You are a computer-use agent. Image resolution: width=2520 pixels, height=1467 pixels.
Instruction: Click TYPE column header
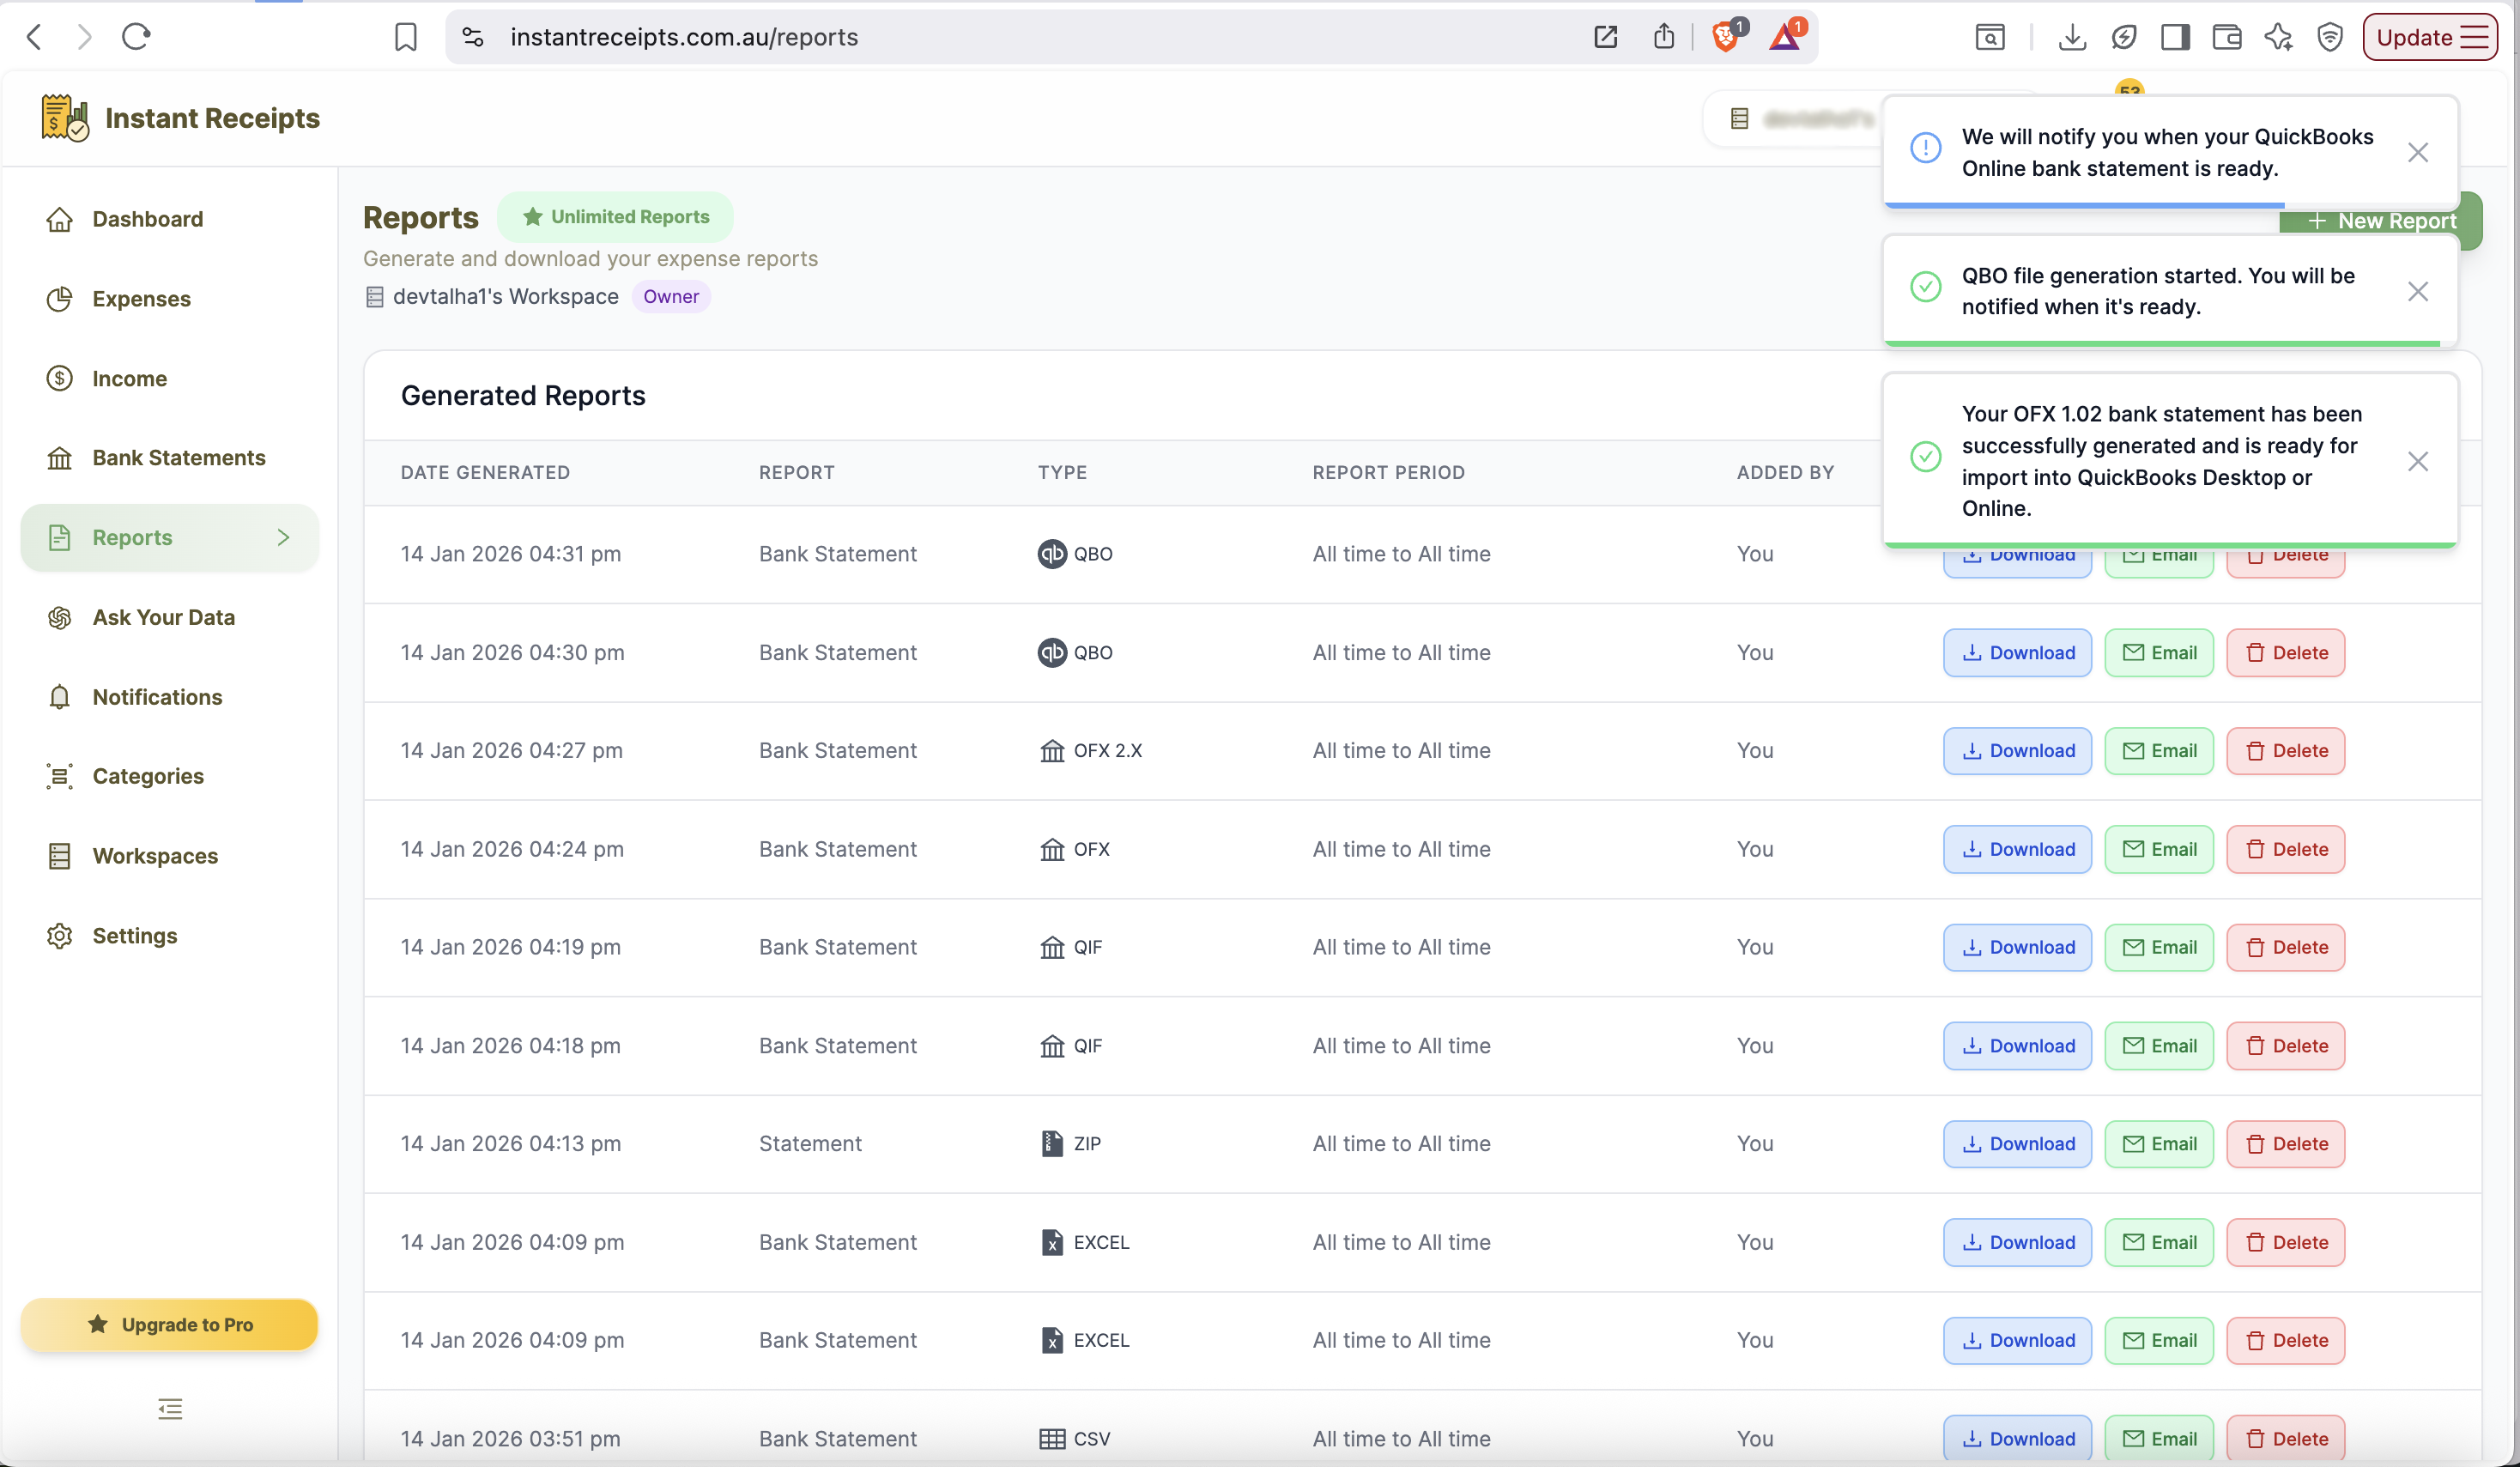click(x=1061, y=473)
